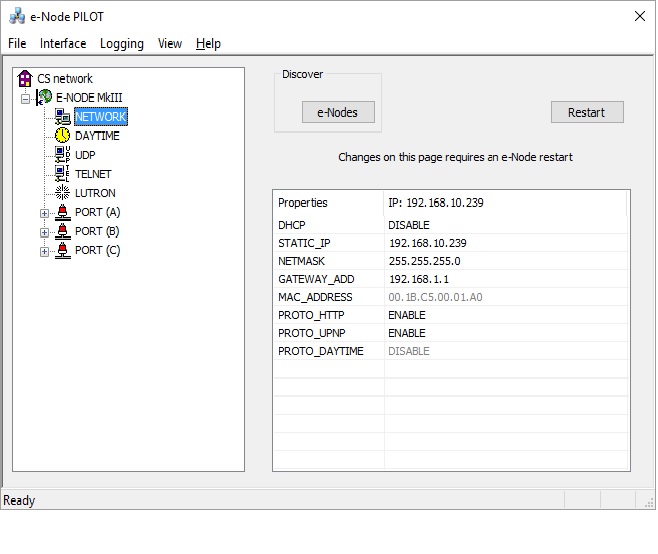Select the E-NODE MkIII tree label
The height and width of the screenshot is (554, 658).
click(x=89, y=97)
